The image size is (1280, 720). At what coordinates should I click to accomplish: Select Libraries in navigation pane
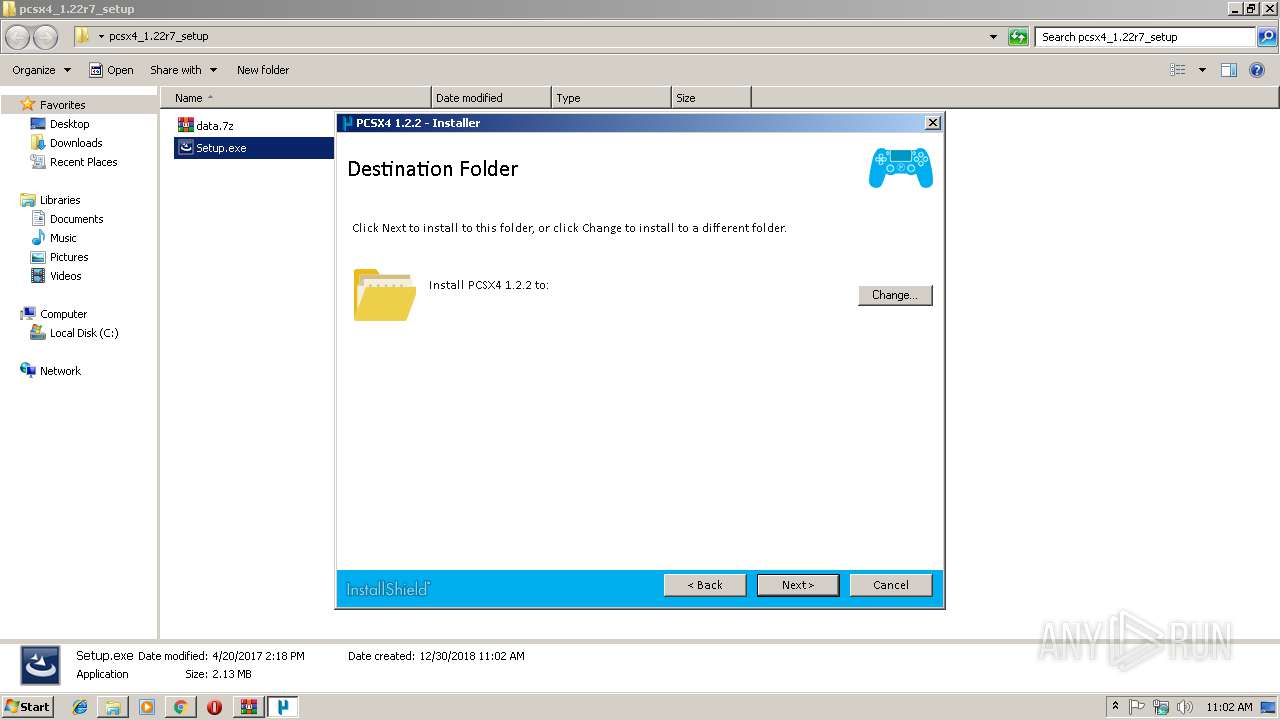(60, 200)
